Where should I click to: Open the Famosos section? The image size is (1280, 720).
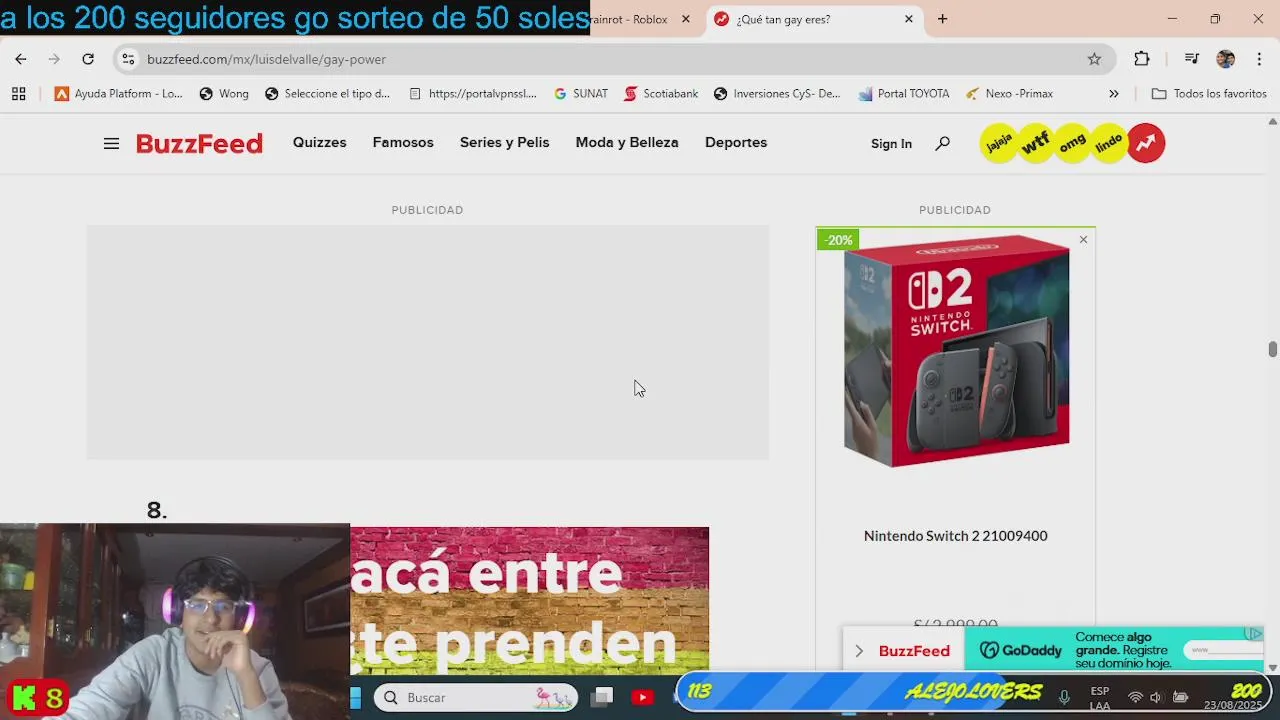click(x=403, y=142)
